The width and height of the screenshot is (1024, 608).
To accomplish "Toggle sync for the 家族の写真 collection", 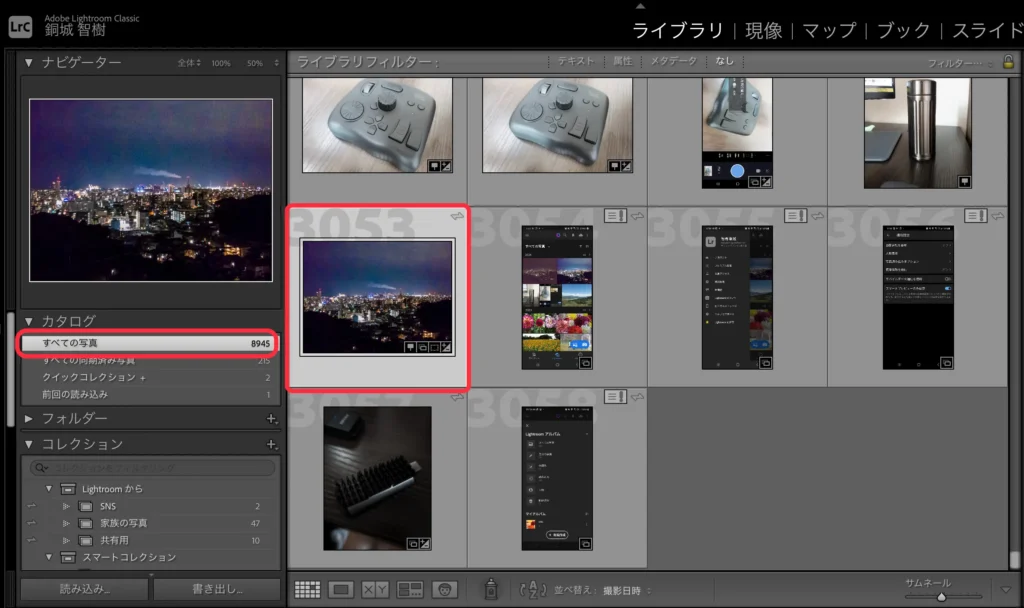I will (31, 523).
